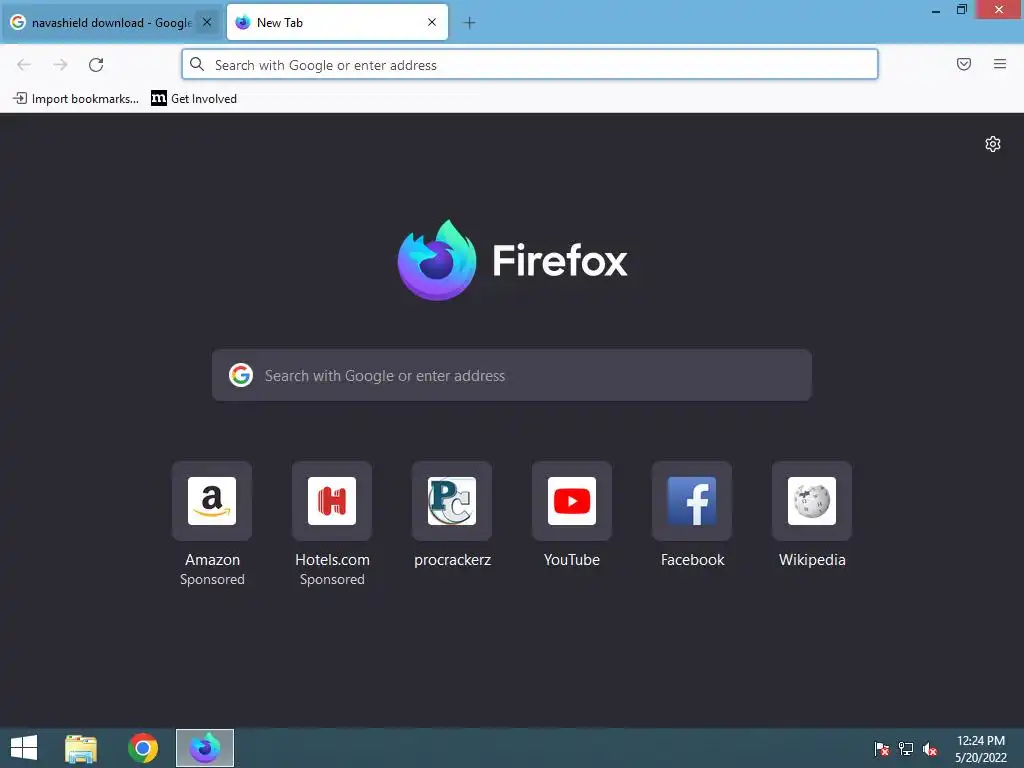1024x768 pixels.
Task: Open new tab personalize gear
Action: coord(993,144)
